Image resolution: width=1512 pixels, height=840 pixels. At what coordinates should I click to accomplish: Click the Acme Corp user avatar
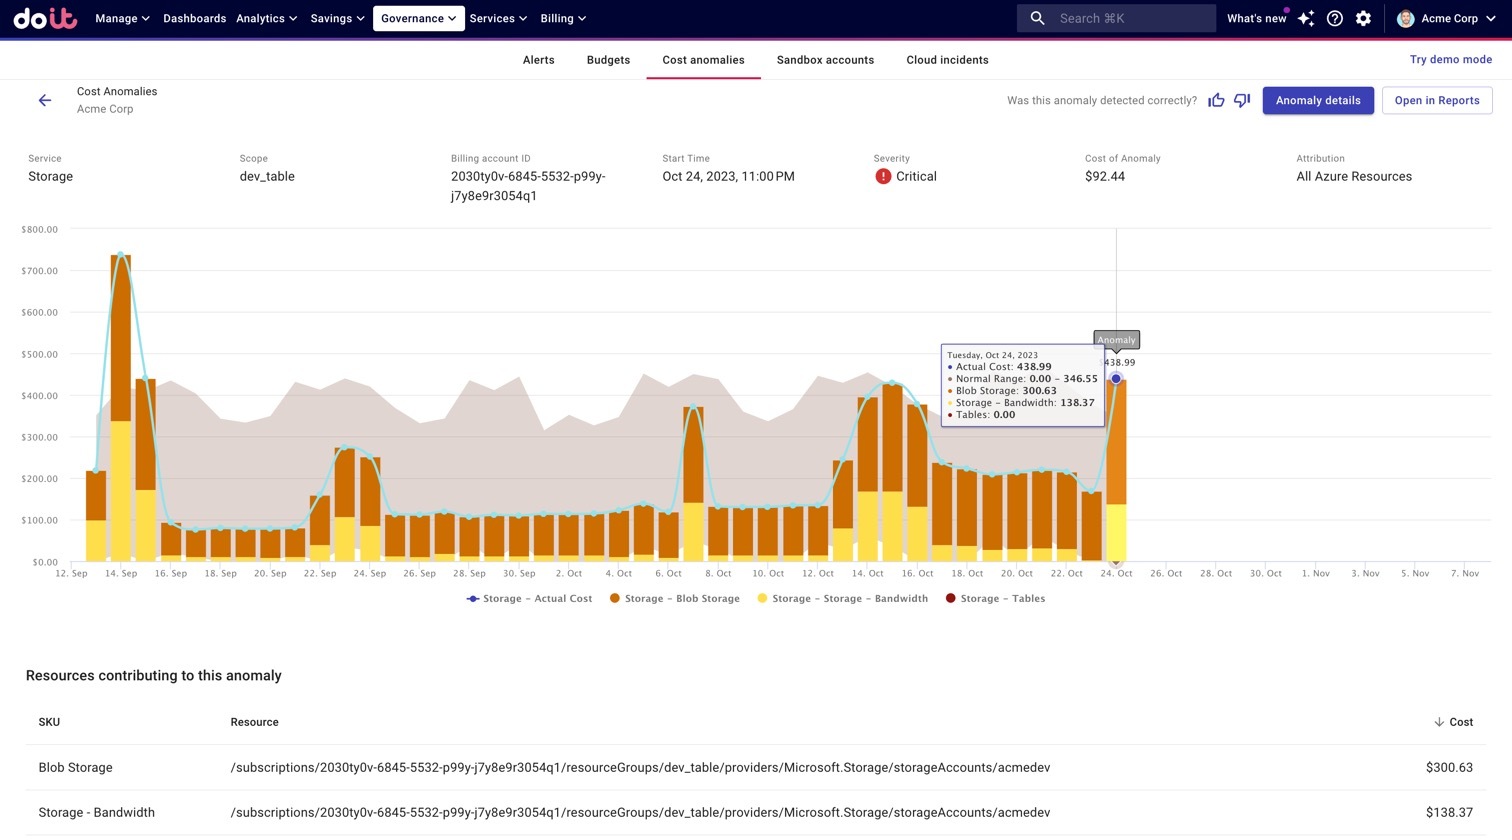pyautogui.click(x=1405, y=18)
